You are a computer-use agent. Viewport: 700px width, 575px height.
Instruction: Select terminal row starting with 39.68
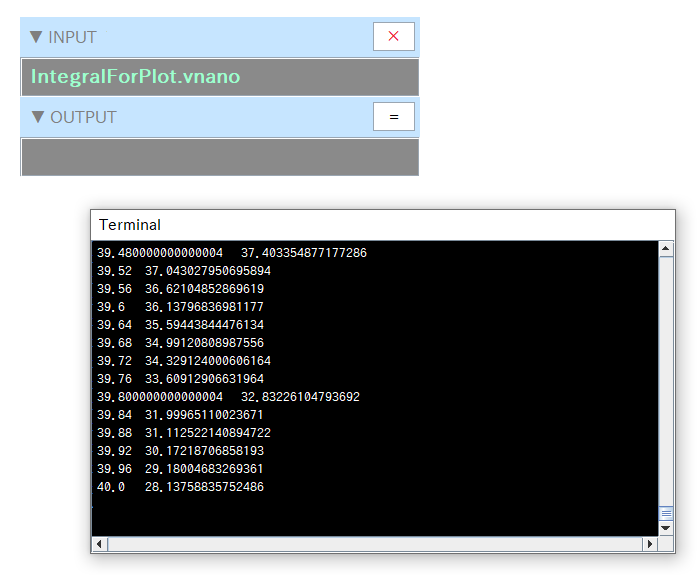180,343
